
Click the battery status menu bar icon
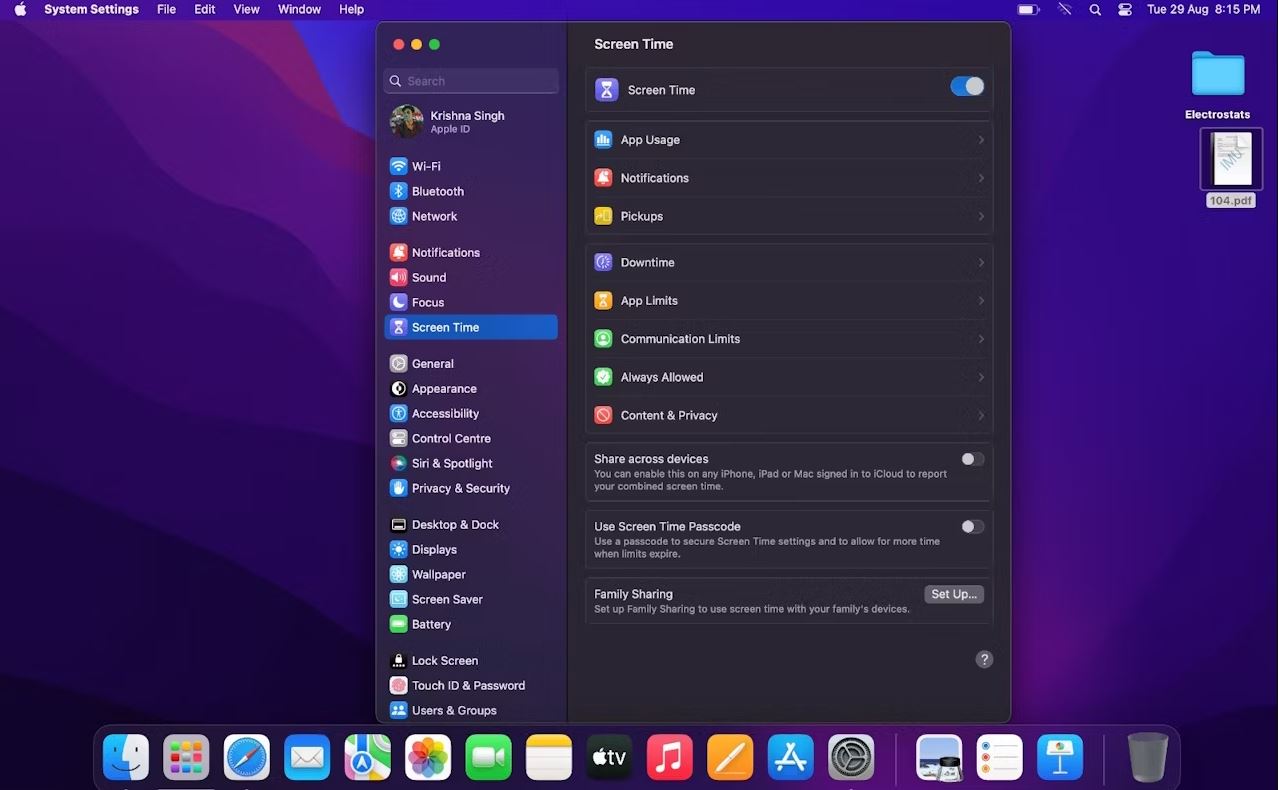(x=1028, y=9)
